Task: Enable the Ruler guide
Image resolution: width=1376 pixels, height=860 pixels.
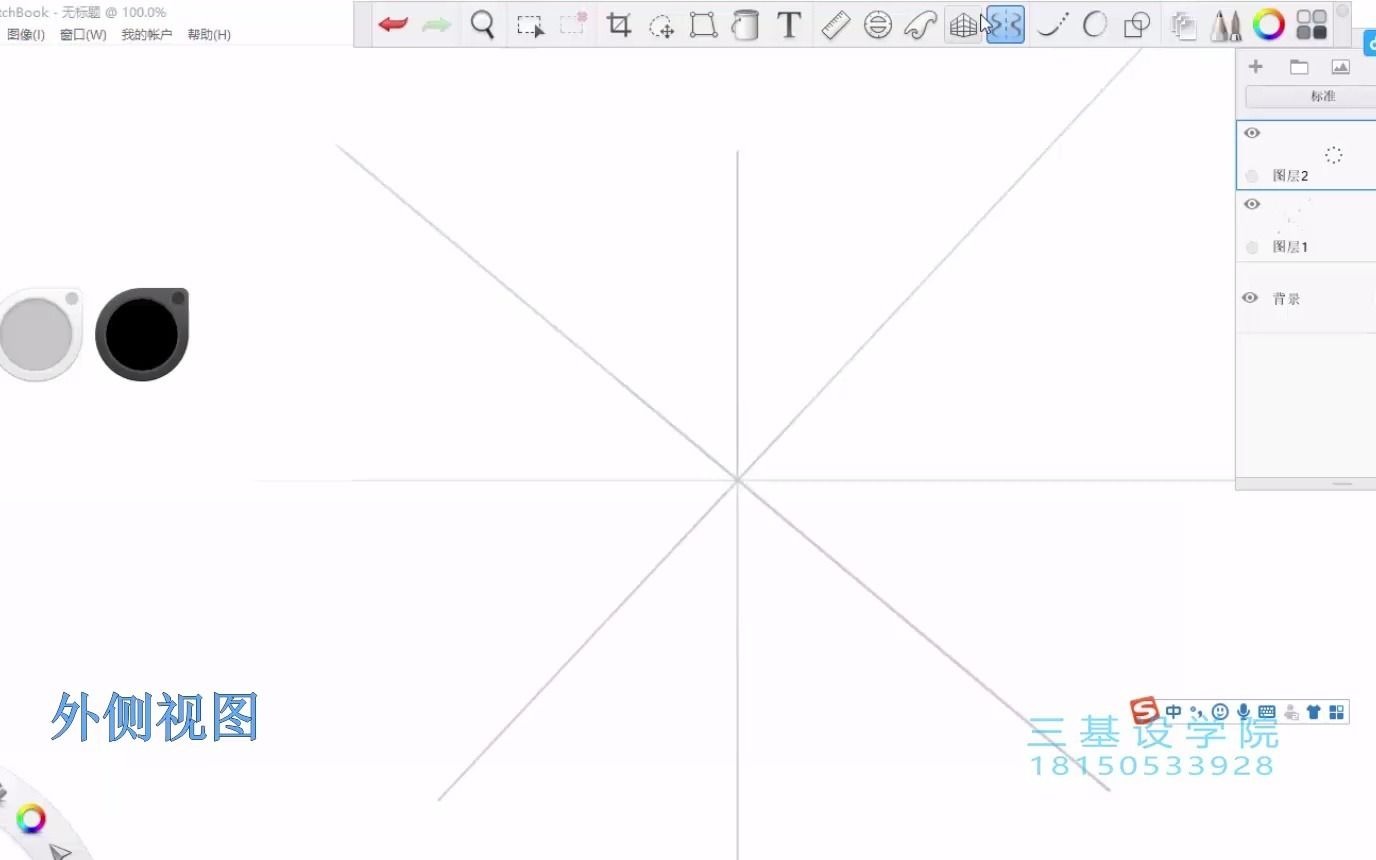Action: (835, 25)
